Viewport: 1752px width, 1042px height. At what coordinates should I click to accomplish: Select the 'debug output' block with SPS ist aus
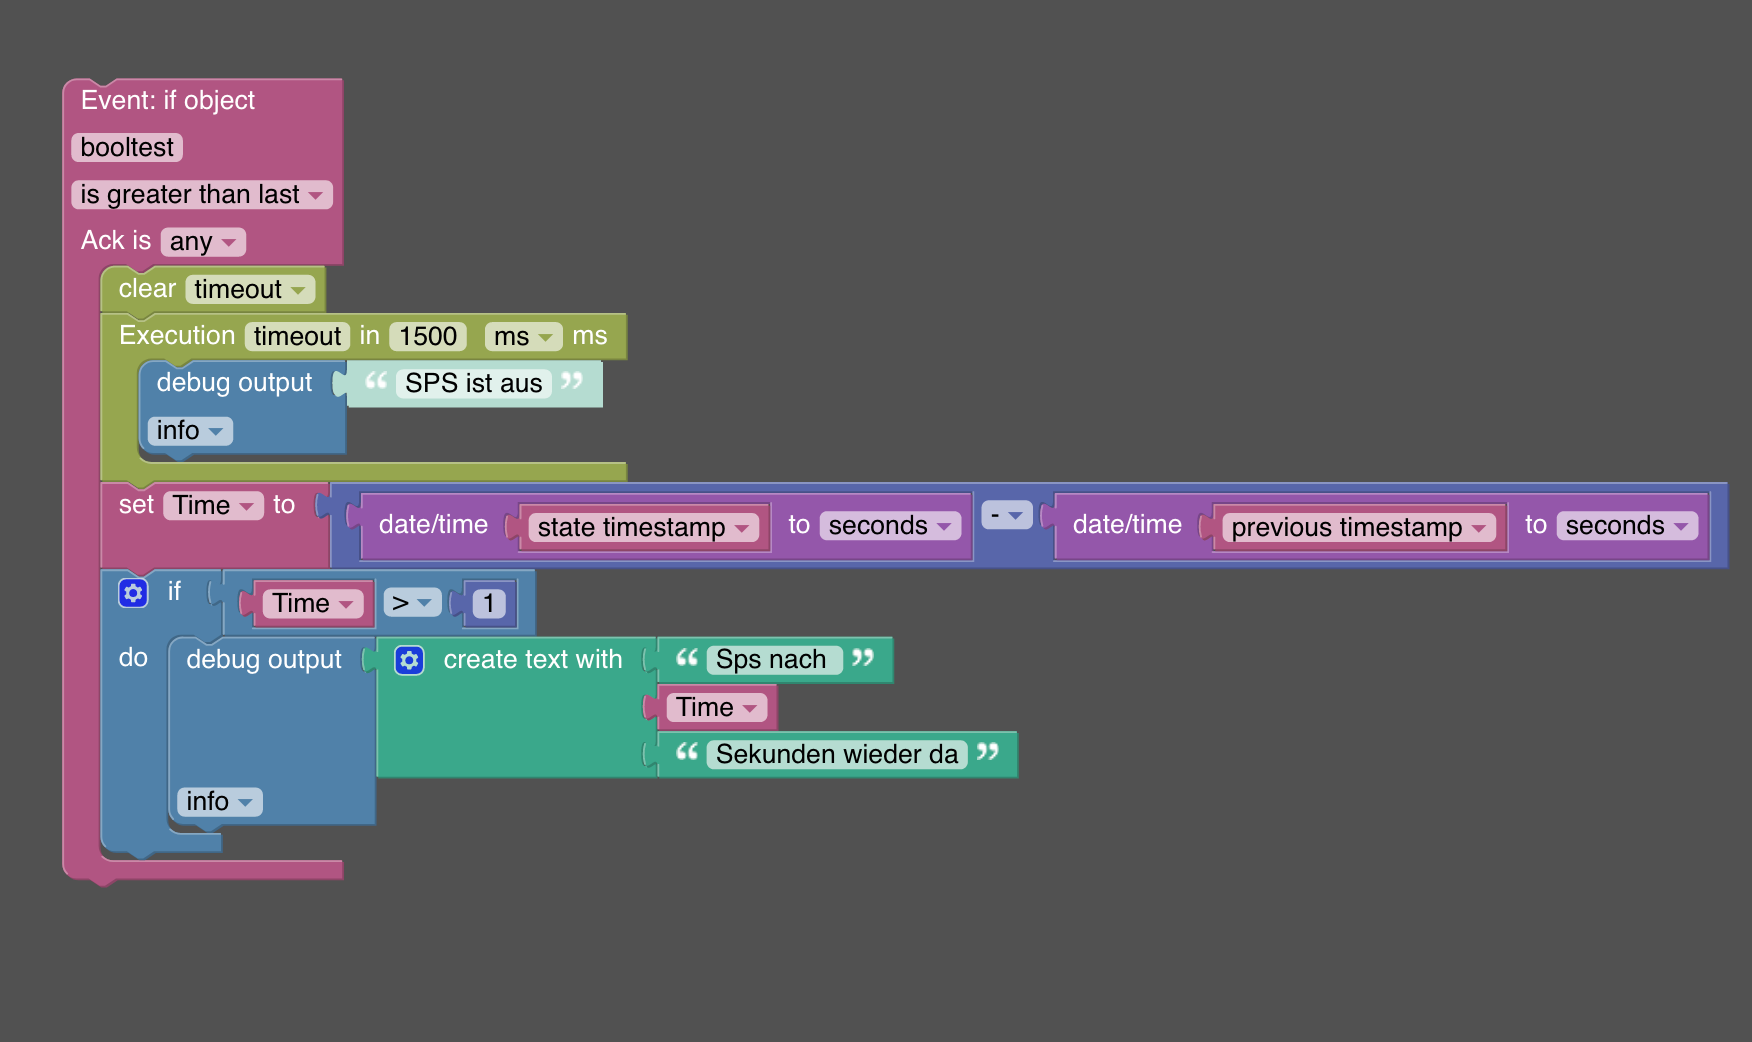click(x=234, y=383)
